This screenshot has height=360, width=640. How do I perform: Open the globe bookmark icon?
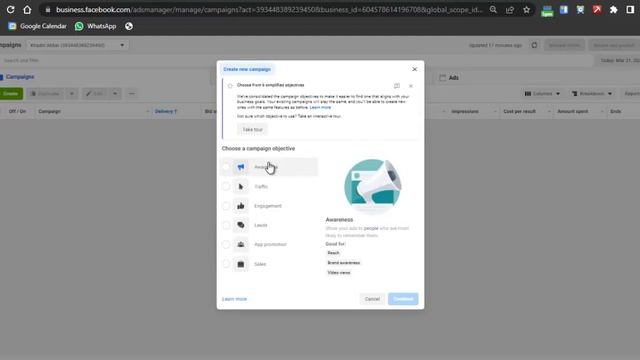click(x=129, y=26)
